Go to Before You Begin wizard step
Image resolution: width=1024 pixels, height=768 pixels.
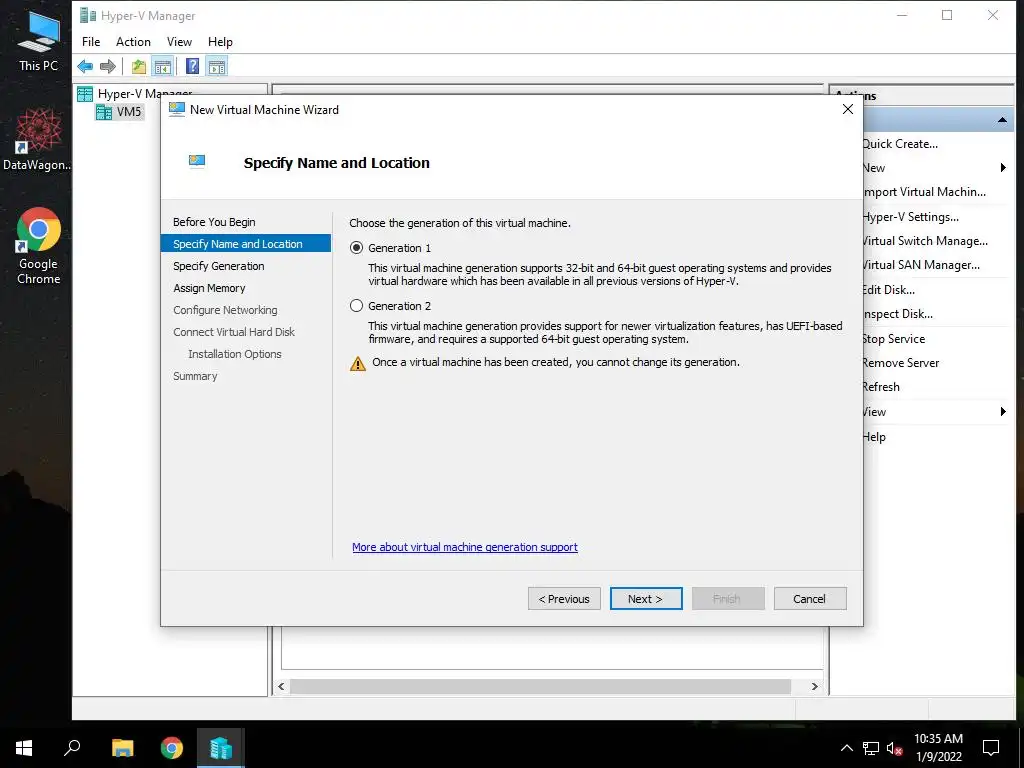[x=214, y=222]
